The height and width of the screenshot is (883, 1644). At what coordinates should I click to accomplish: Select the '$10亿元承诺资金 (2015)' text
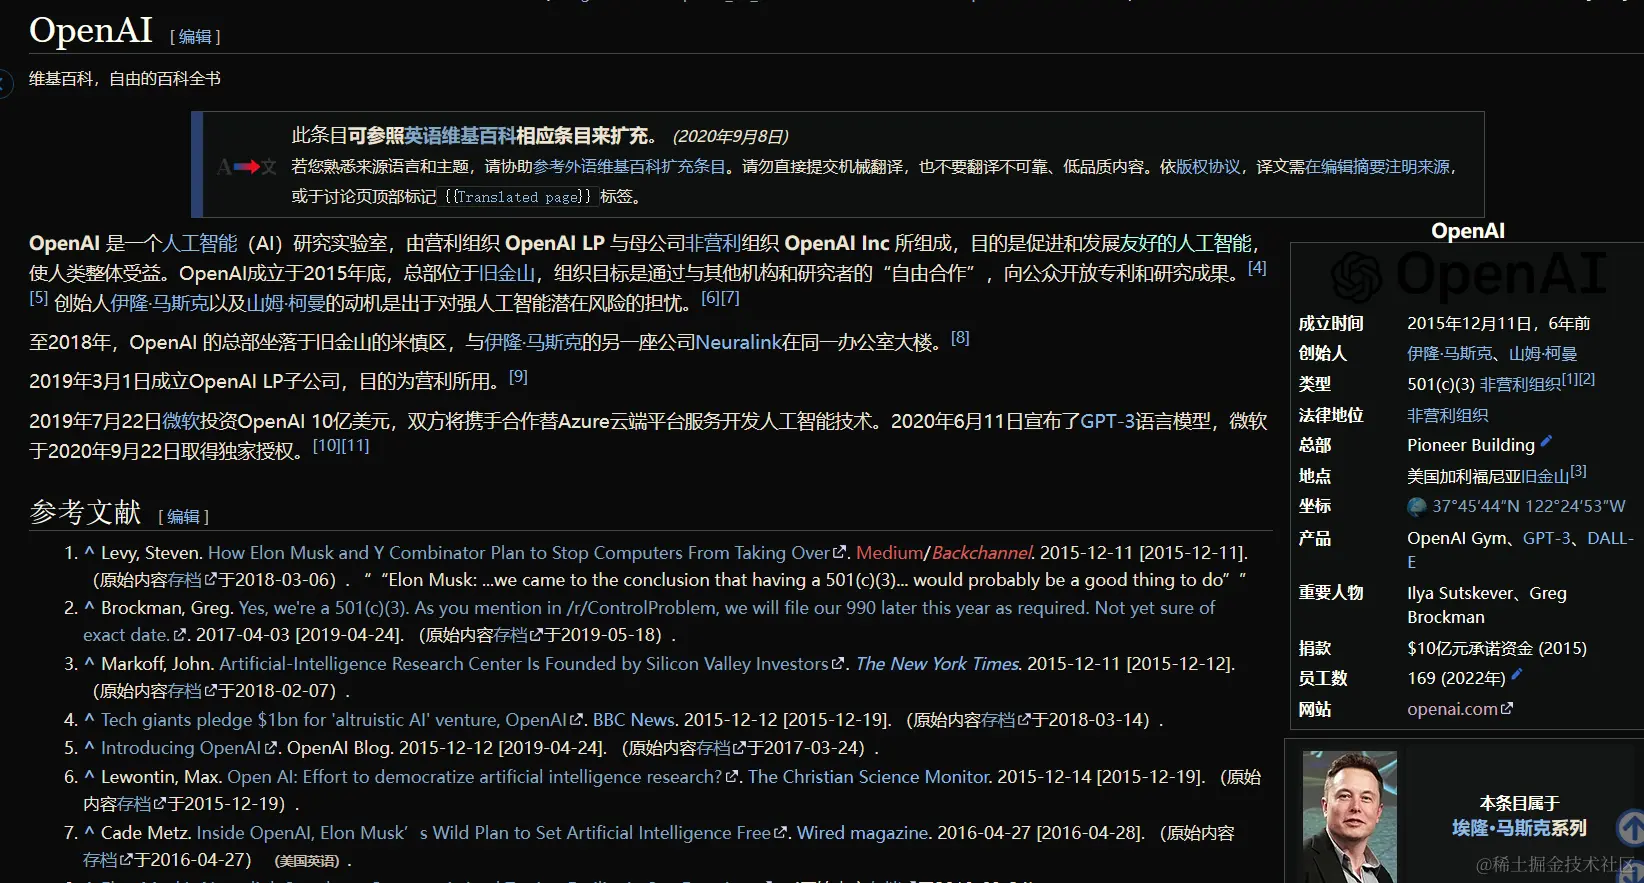pyautogui.click(x=1497, y=648)
